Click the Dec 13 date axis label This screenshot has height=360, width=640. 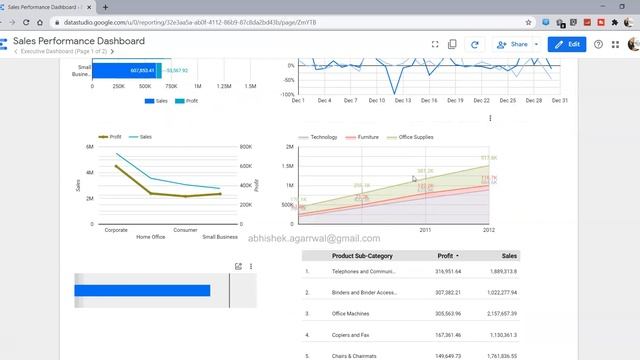403,100
